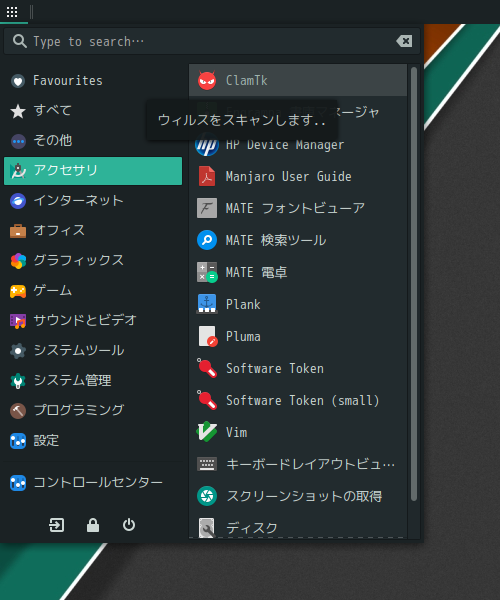
Task: Click the プログラミング hammer icon
Action: [x=18, y=411]
